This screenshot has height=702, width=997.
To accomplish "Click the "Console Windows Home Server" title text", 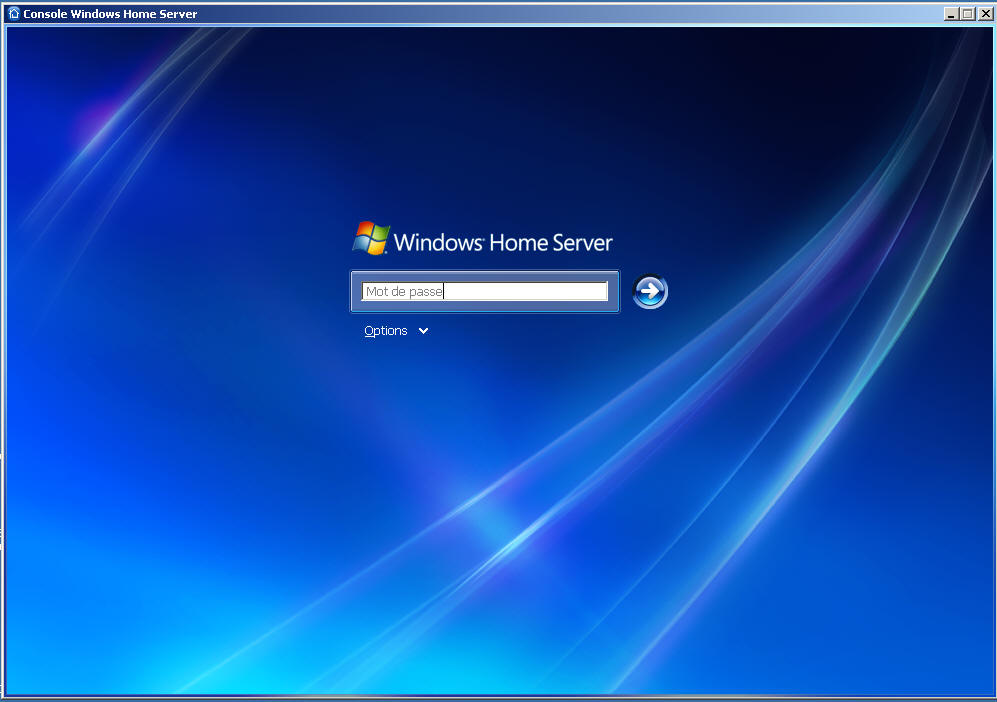I will click(x=110, y=14).
